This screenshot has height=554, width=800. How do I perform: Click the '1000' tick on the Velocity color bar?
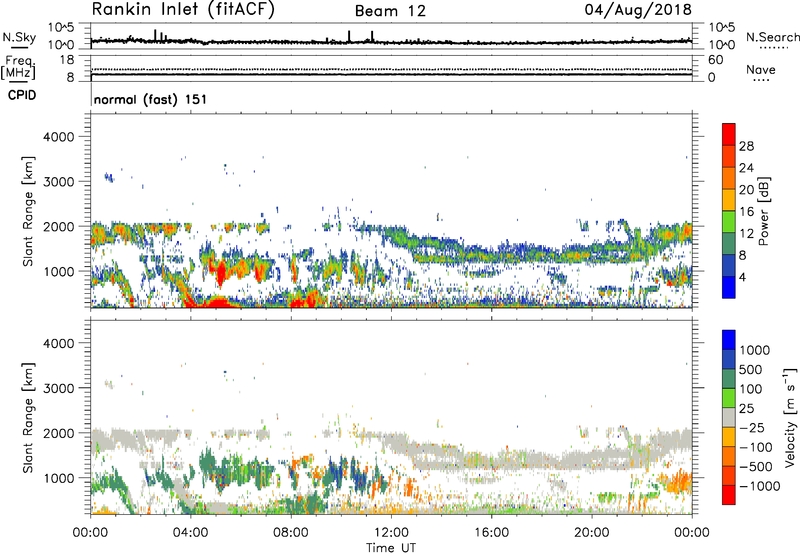(x=754, y=350)
